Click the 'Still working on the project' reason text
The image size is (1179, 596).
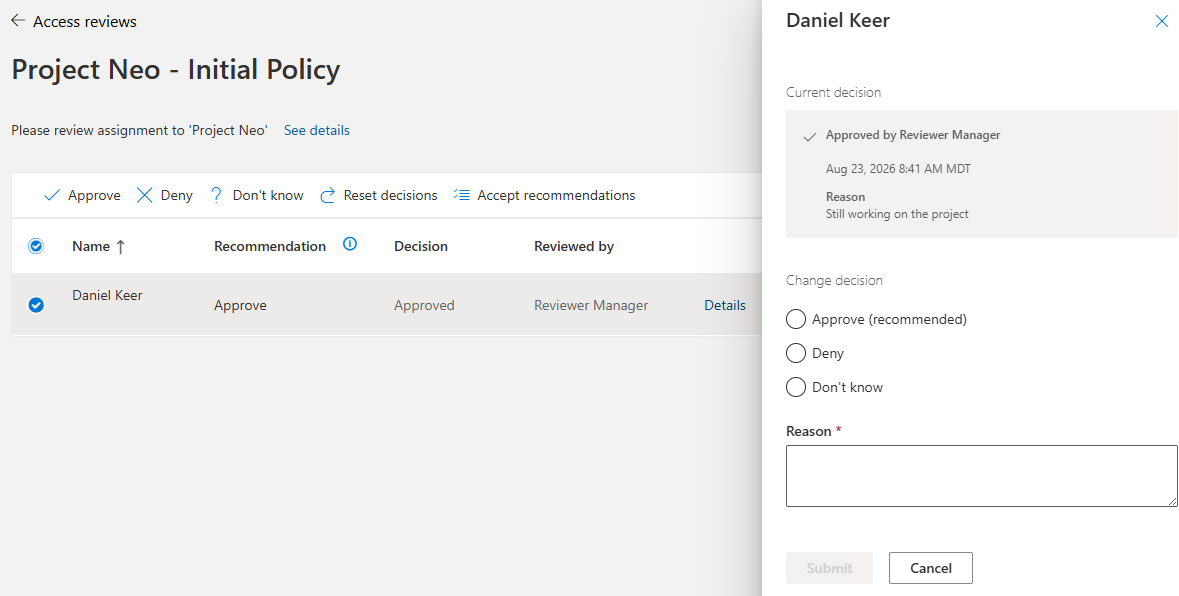point(897,214)
